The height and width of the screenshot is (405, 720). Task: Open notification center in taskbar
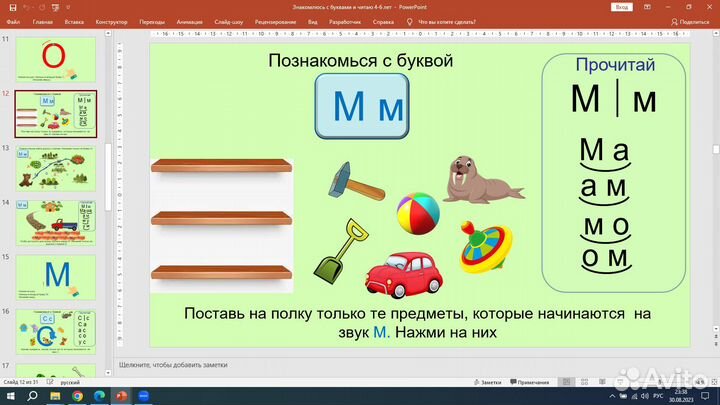point(706,396)
